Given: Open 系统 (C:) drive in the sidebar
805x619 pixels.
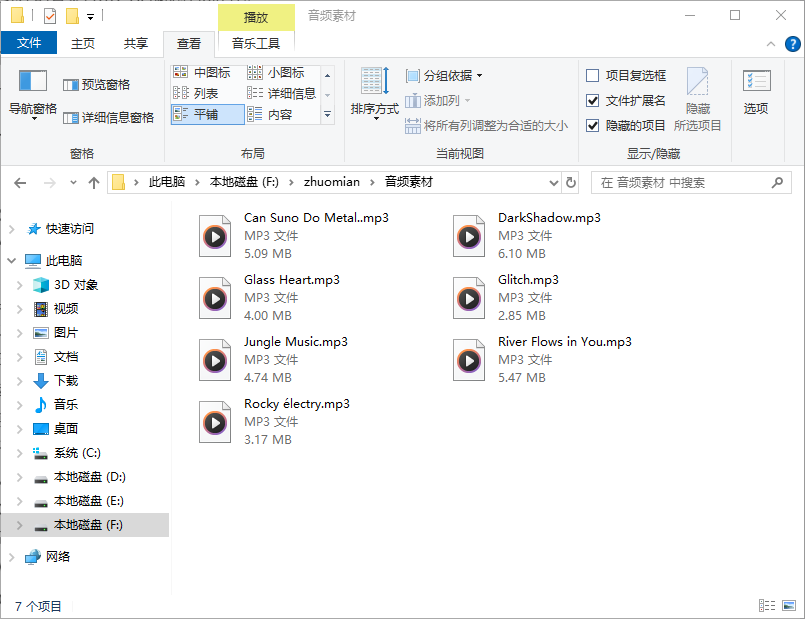Looking at the screenshot, I should coord(77,453).
